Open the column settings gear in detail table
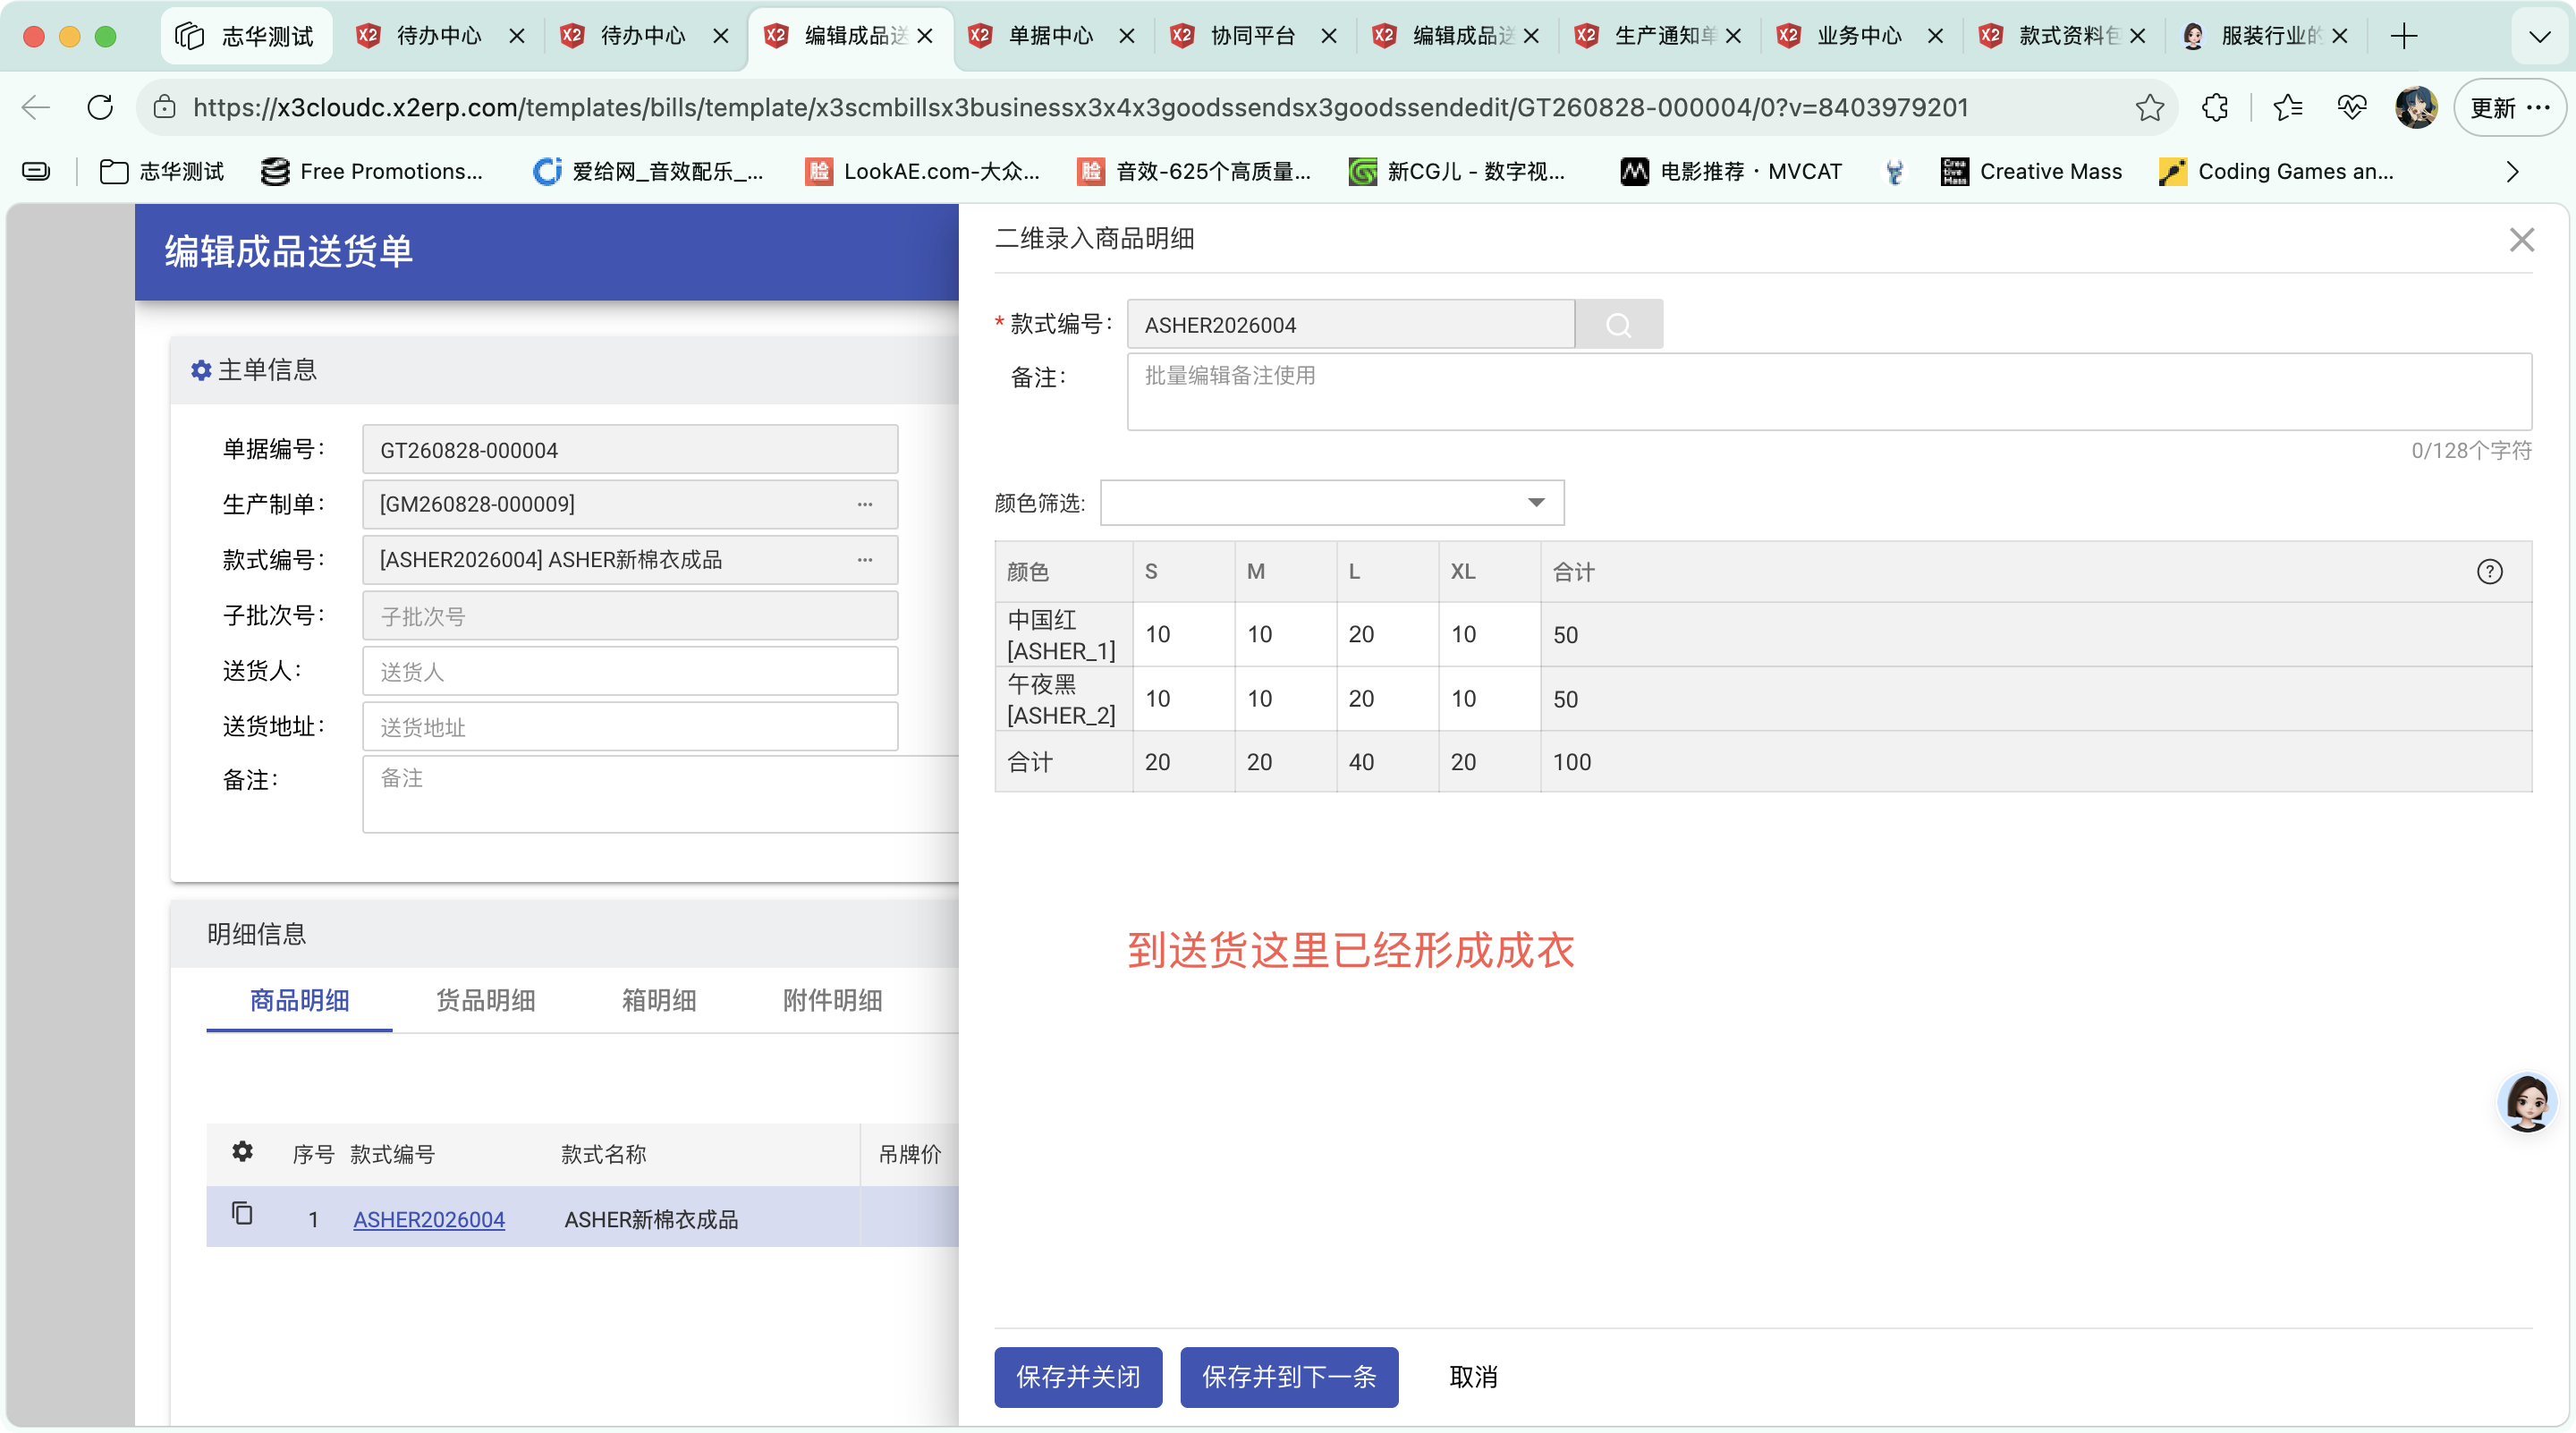Viewport: 2576px width, 1433px height. click(x=242, y=1152)
